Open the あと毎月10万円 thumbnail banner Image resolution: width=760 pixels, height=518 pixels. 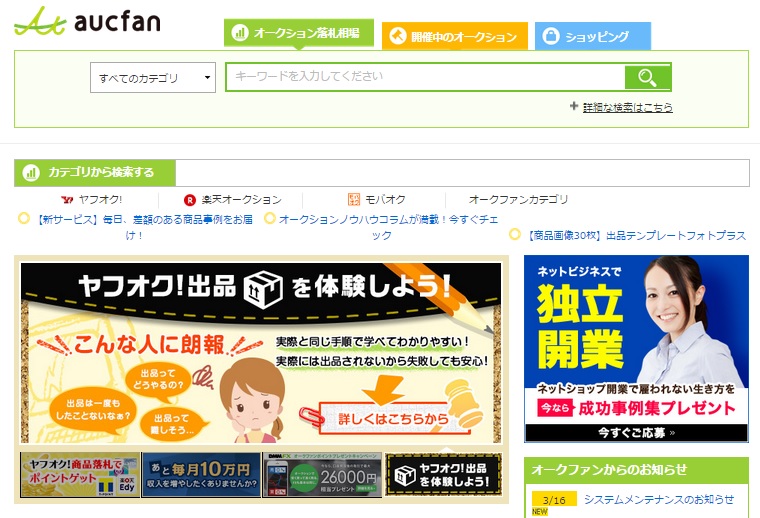(201, 475)
